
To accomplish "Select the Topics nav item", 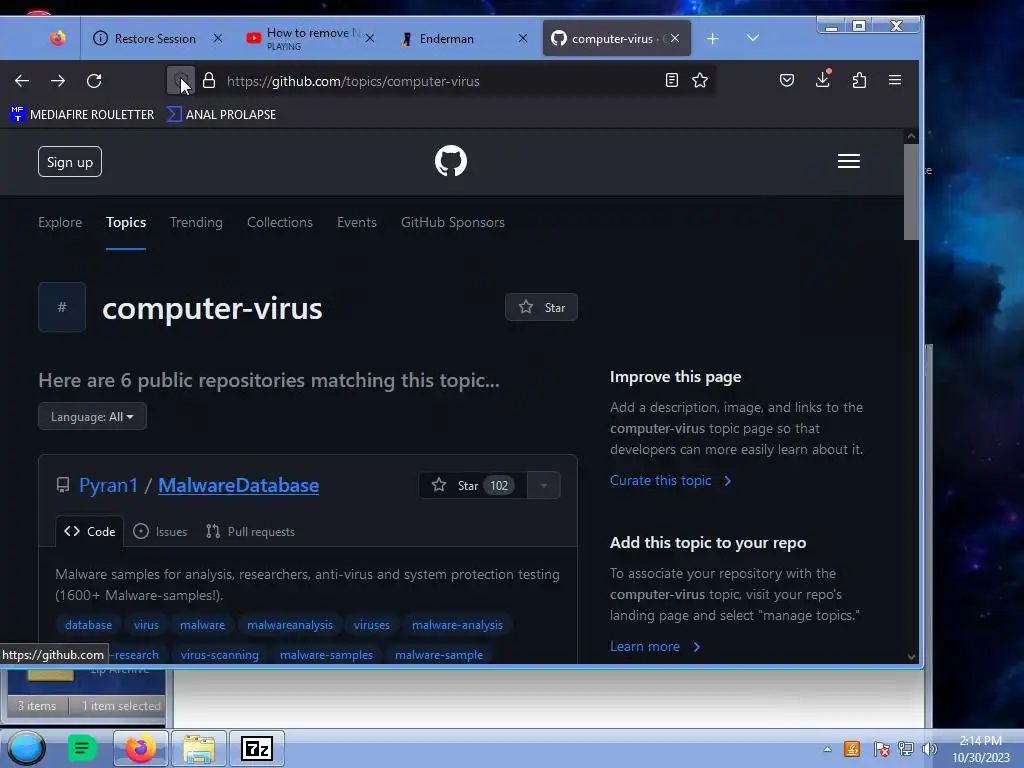I will (126, 222).
